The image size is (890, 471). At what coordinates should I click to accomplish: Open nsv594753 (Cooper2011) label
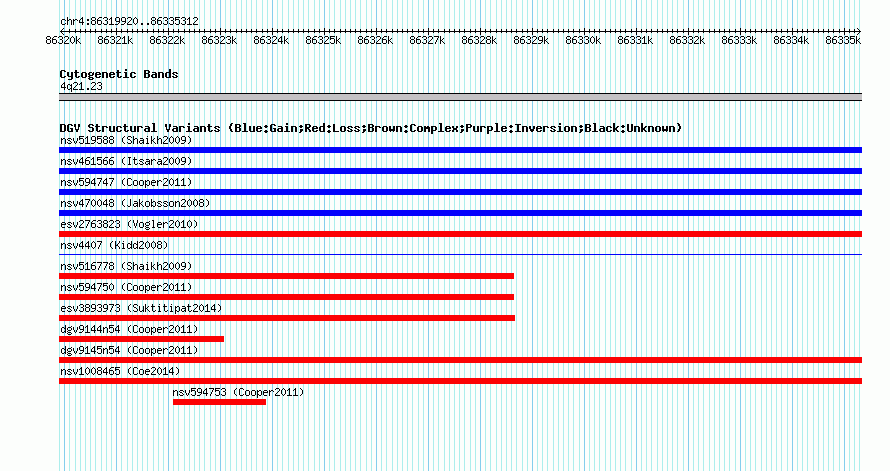[x=238, y=392]
